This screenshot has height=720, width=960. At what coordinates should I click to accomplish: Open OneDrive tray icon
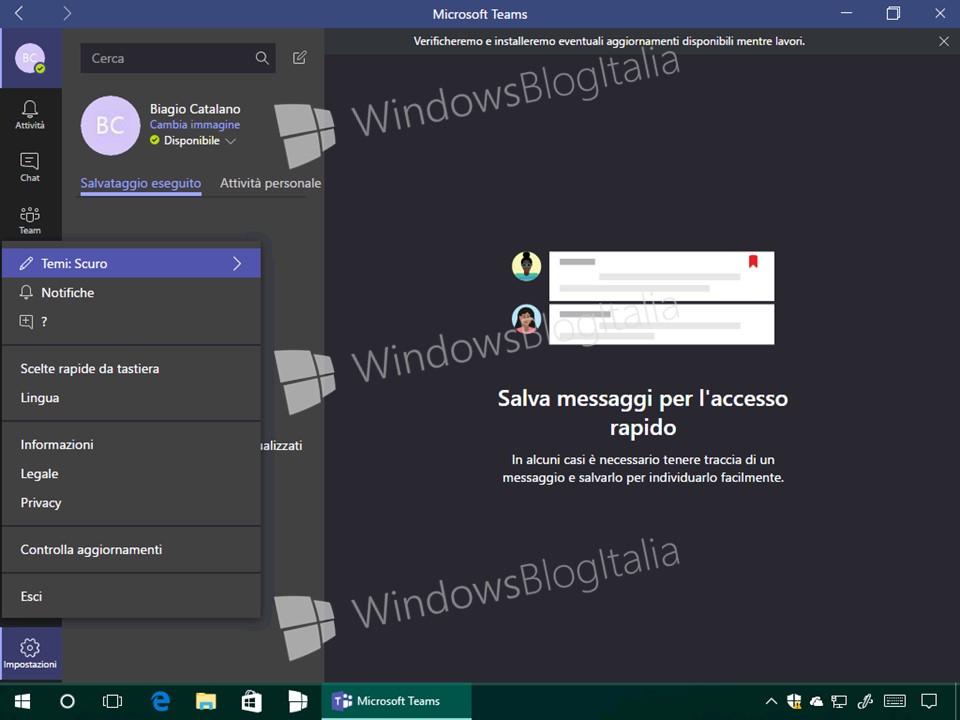[x=816, y=702]
